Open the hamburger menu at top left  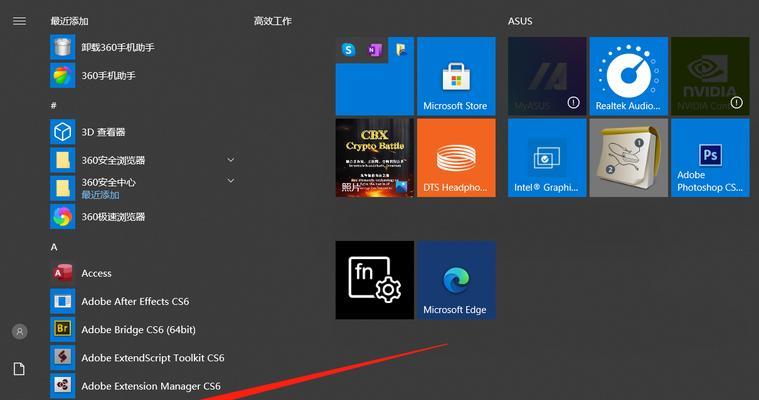tap(19, 21)
